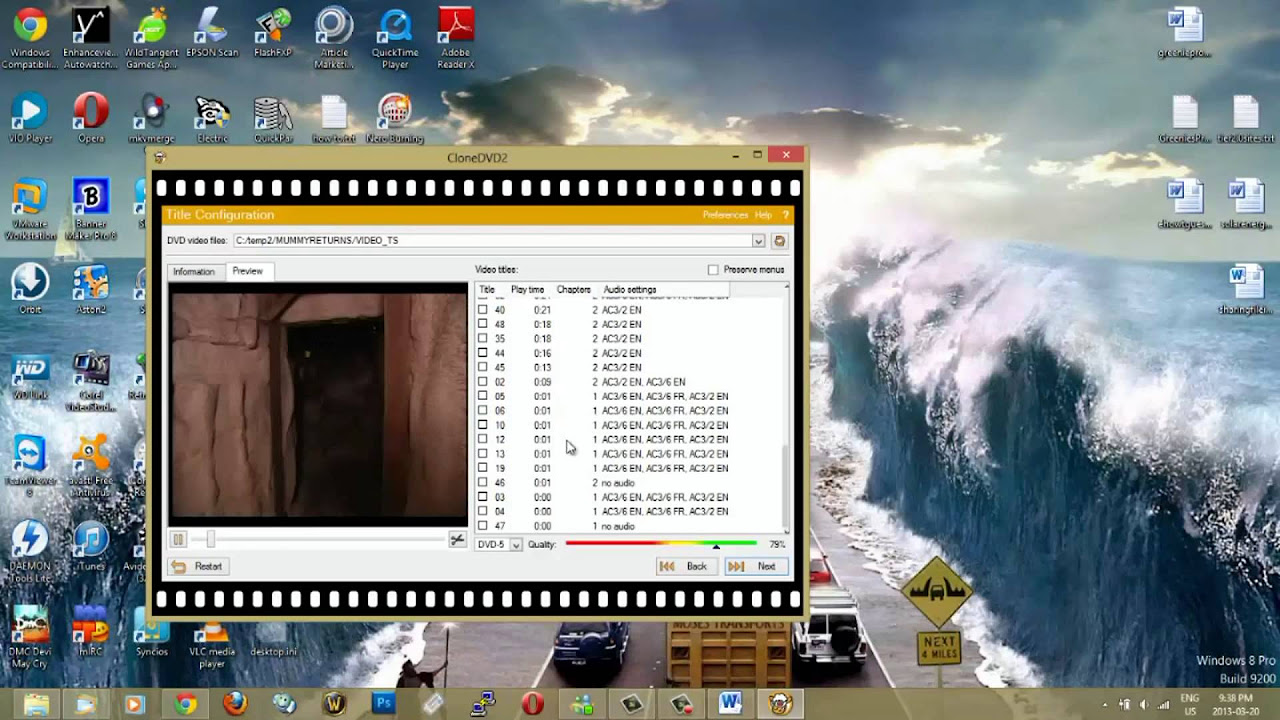The width and height of the screenshot is (1280, 720).
Task: Open Preferences in the header
Action: pyautogui.click(x=725, y=215)
